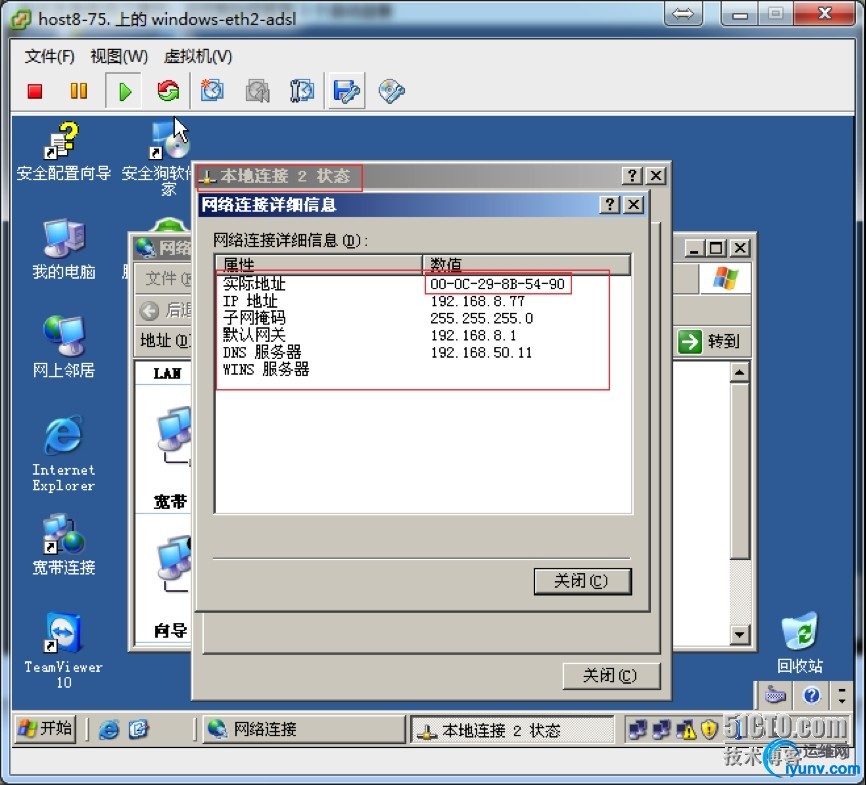This screenshot has height=785, width=866.
Task: Switch to 本地连接 2 状态 taskbar button
Action: pos(511,730)
